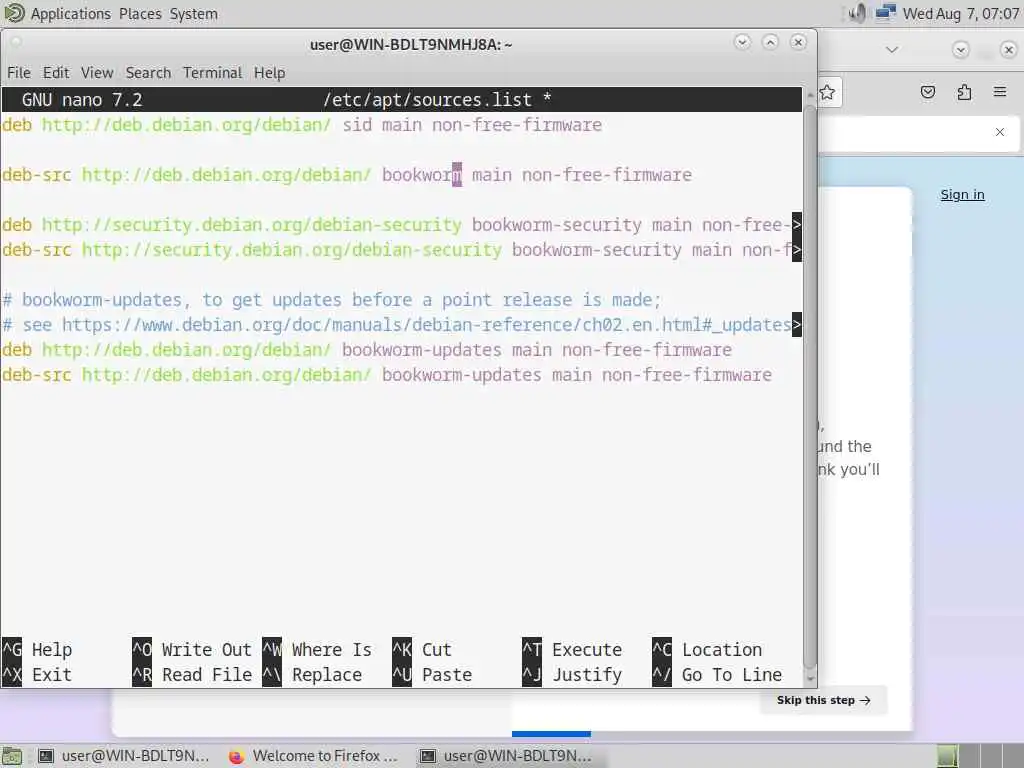The width and height of the screenshot is (1024, 768).
Task: Click the ^O Write Out shortcut label
Action: coord(192,650)
